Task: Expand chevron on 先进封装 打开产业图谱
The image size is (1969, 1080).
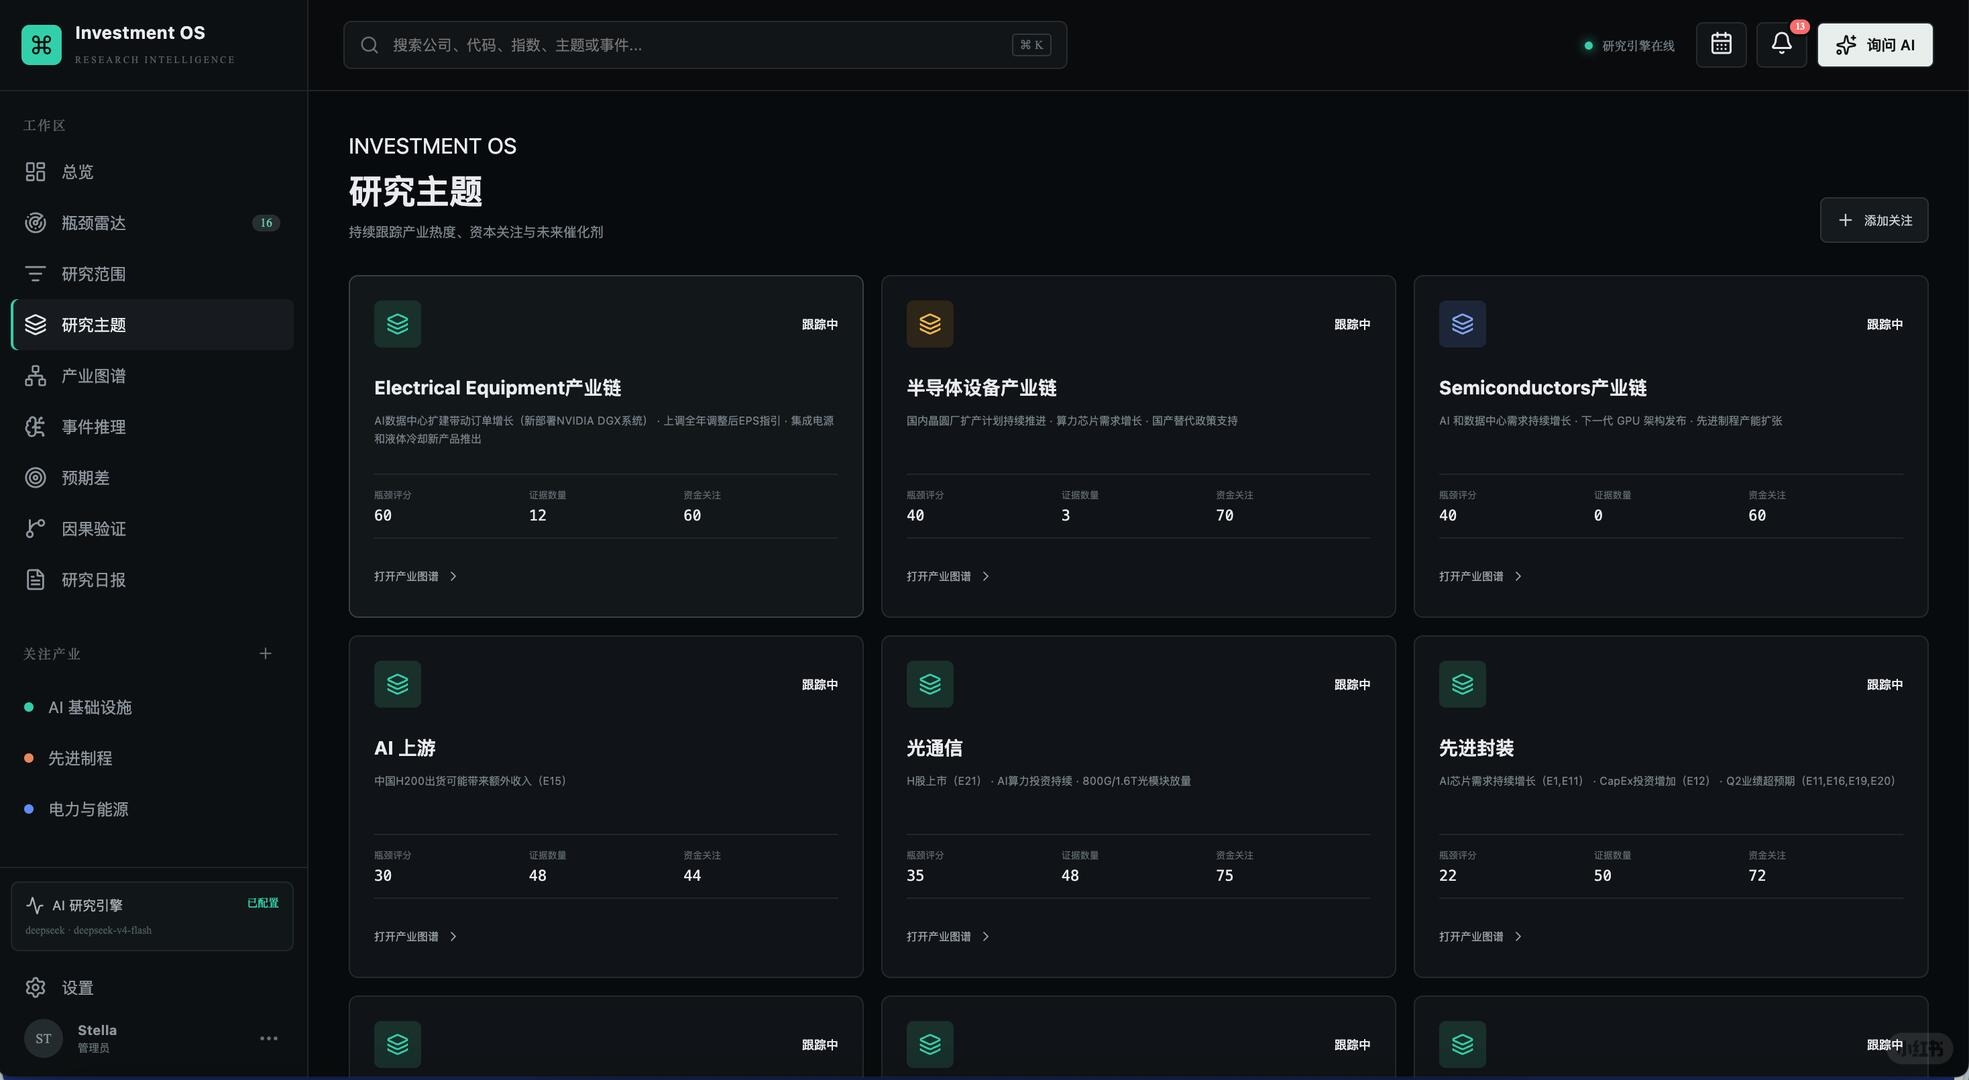Action: click(1518, 937)
